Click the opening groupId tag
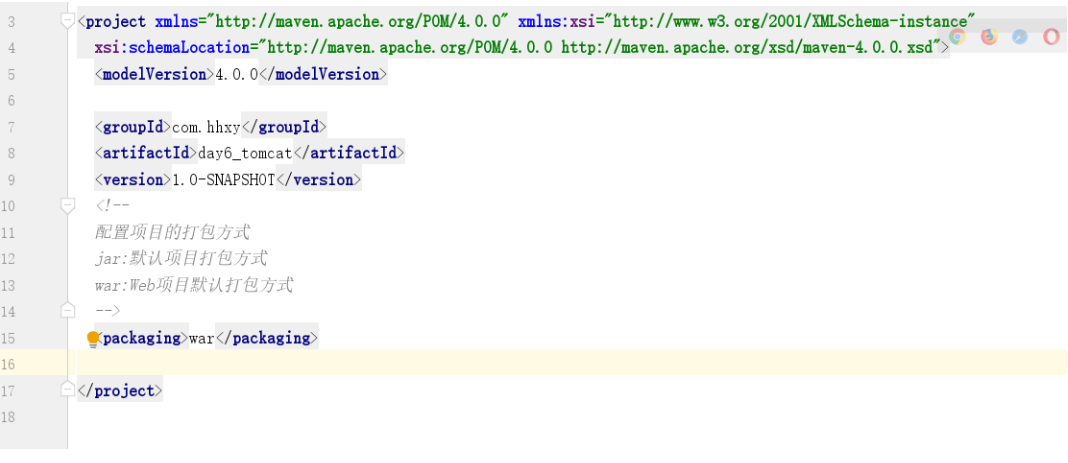 click(x=133, y=127)
